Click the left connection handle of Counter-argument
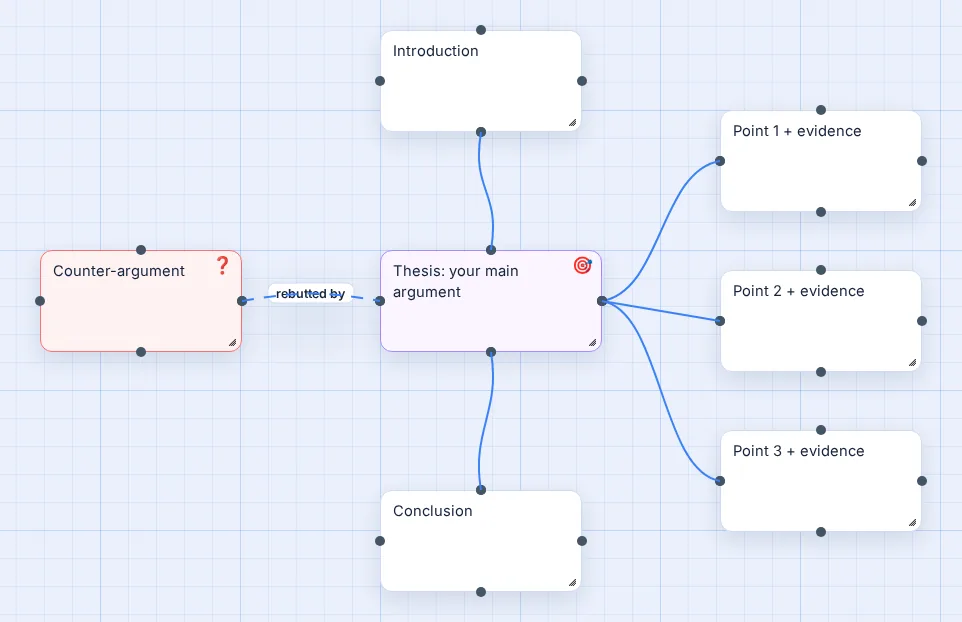Image resolution: width=962 pixels, height=622 pixels. tap(40, 301)
